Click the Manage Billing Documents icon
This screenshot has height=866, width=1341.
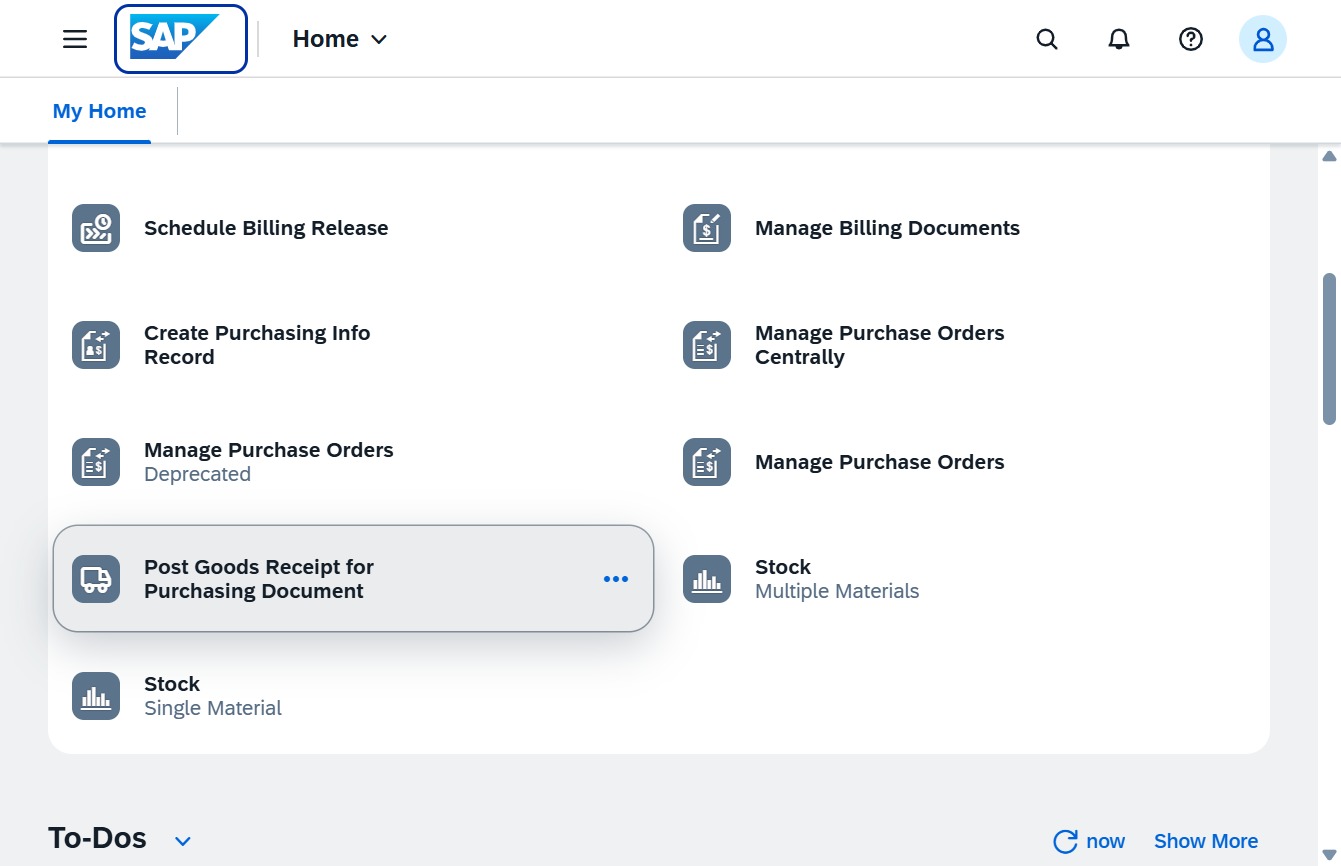pyautogui.click(x=707, y=228)
